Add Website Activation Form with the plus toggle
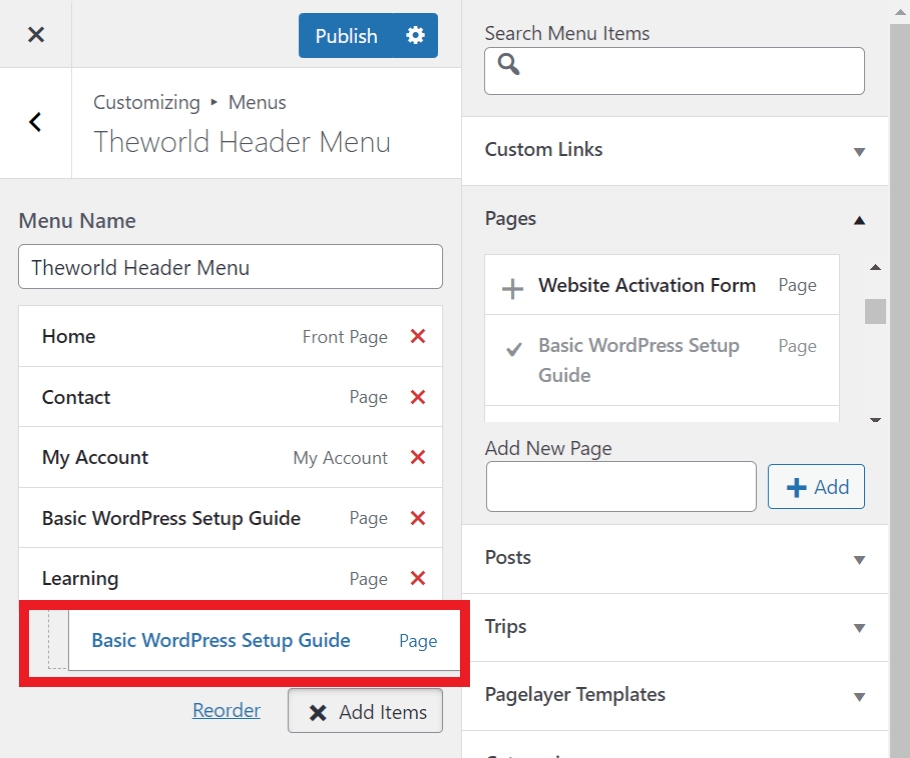Viewport: 910px width, 758px height. (x=512, y=286)
